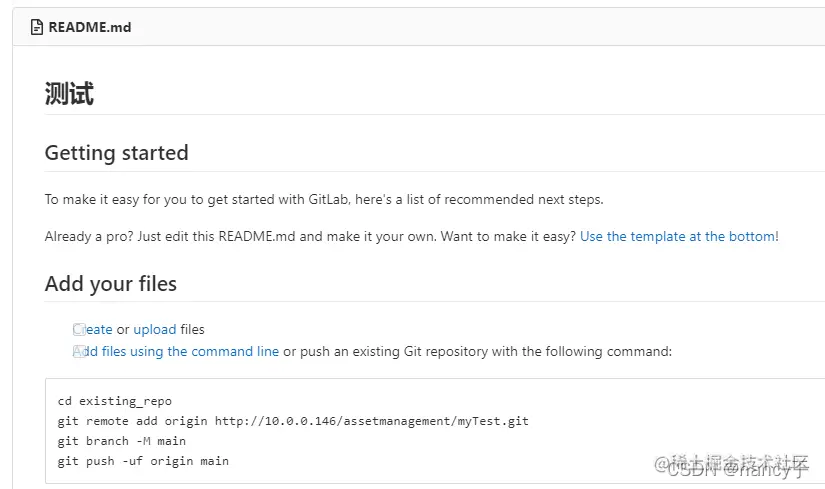Follow the 'Use the template at the bottom' link
Image resolution: width=825 pixels, height=489 pixels.
point(677,236)
